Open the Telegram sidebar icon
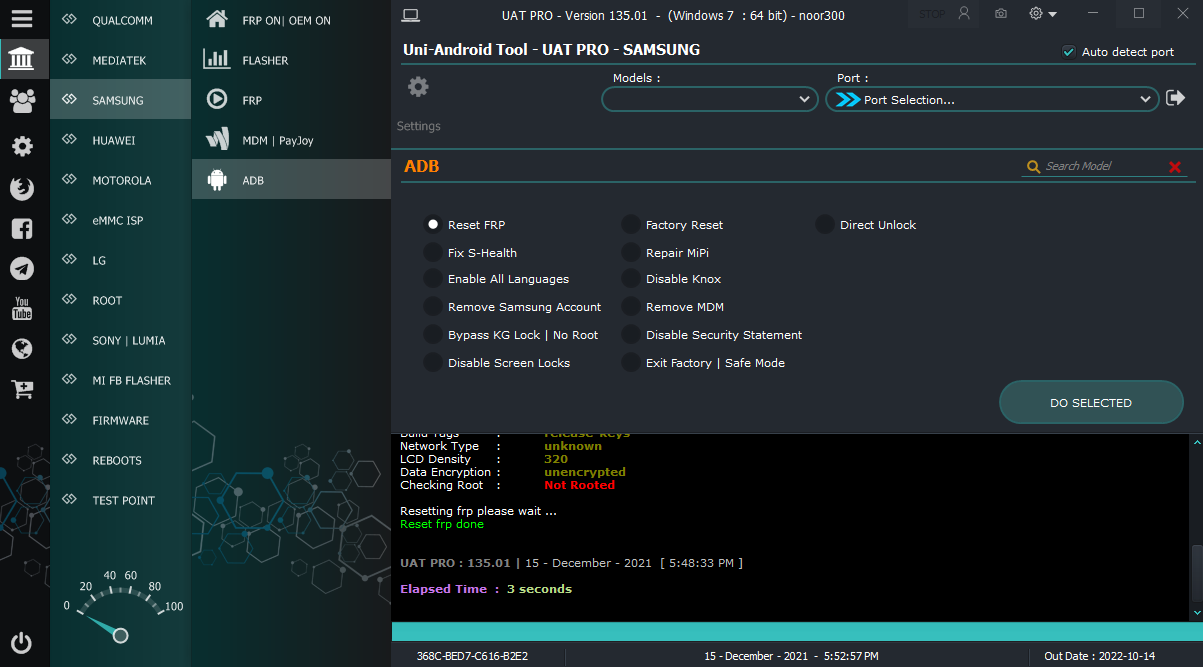 pos(22,269)
